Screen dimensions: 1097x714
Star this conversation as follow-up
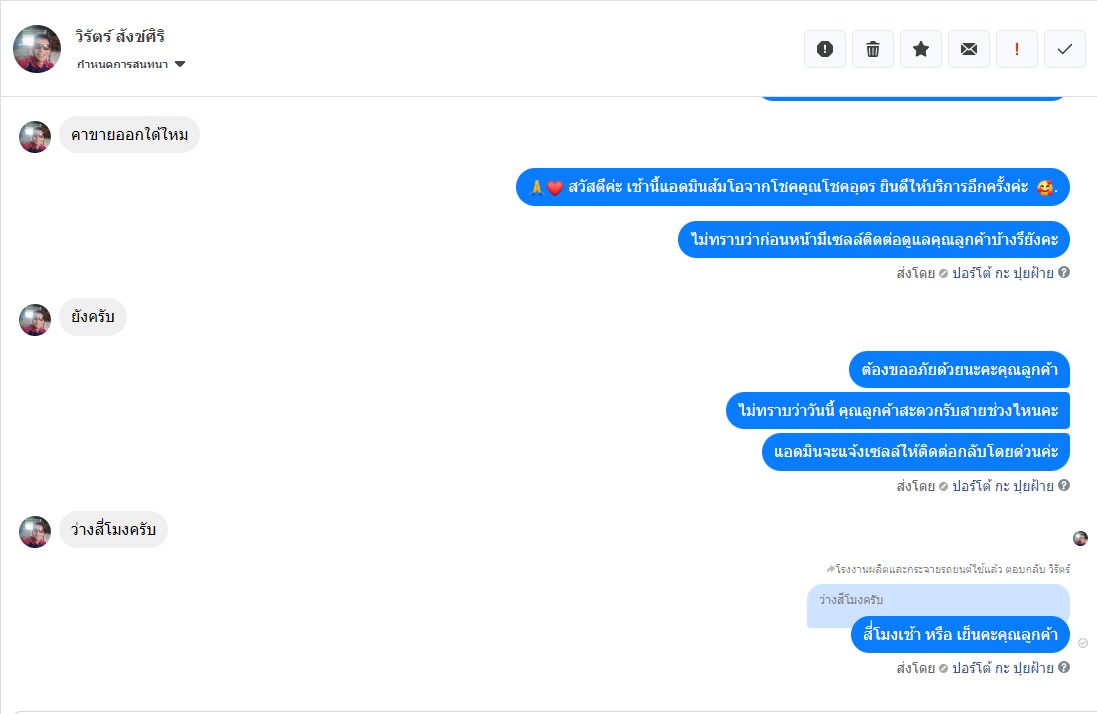point(921,49)
